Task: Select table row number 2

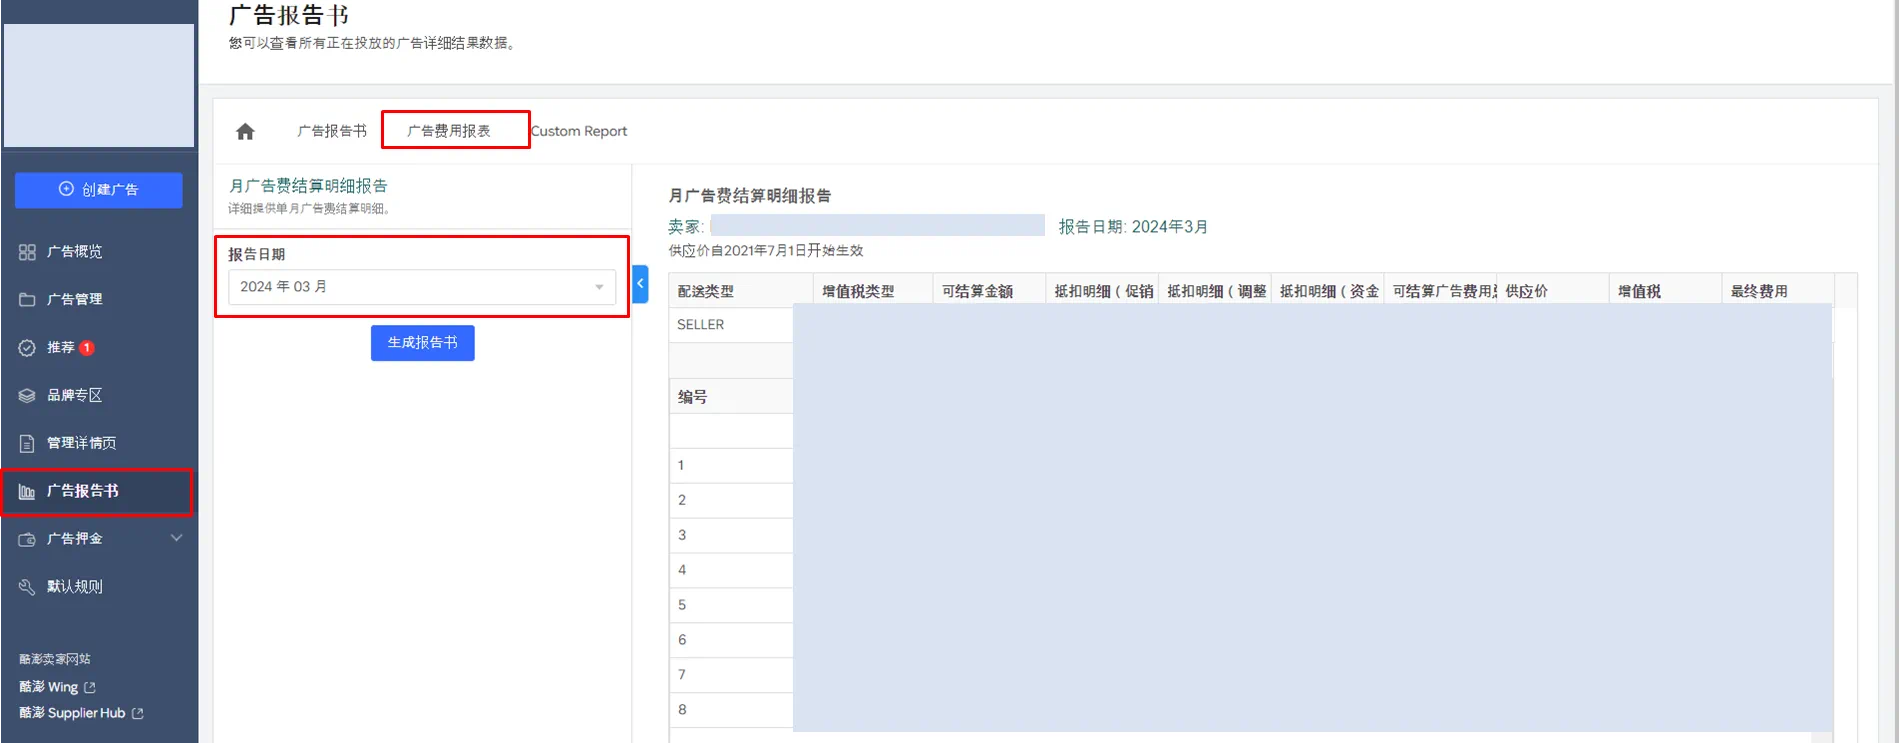Action: point(731,500)
